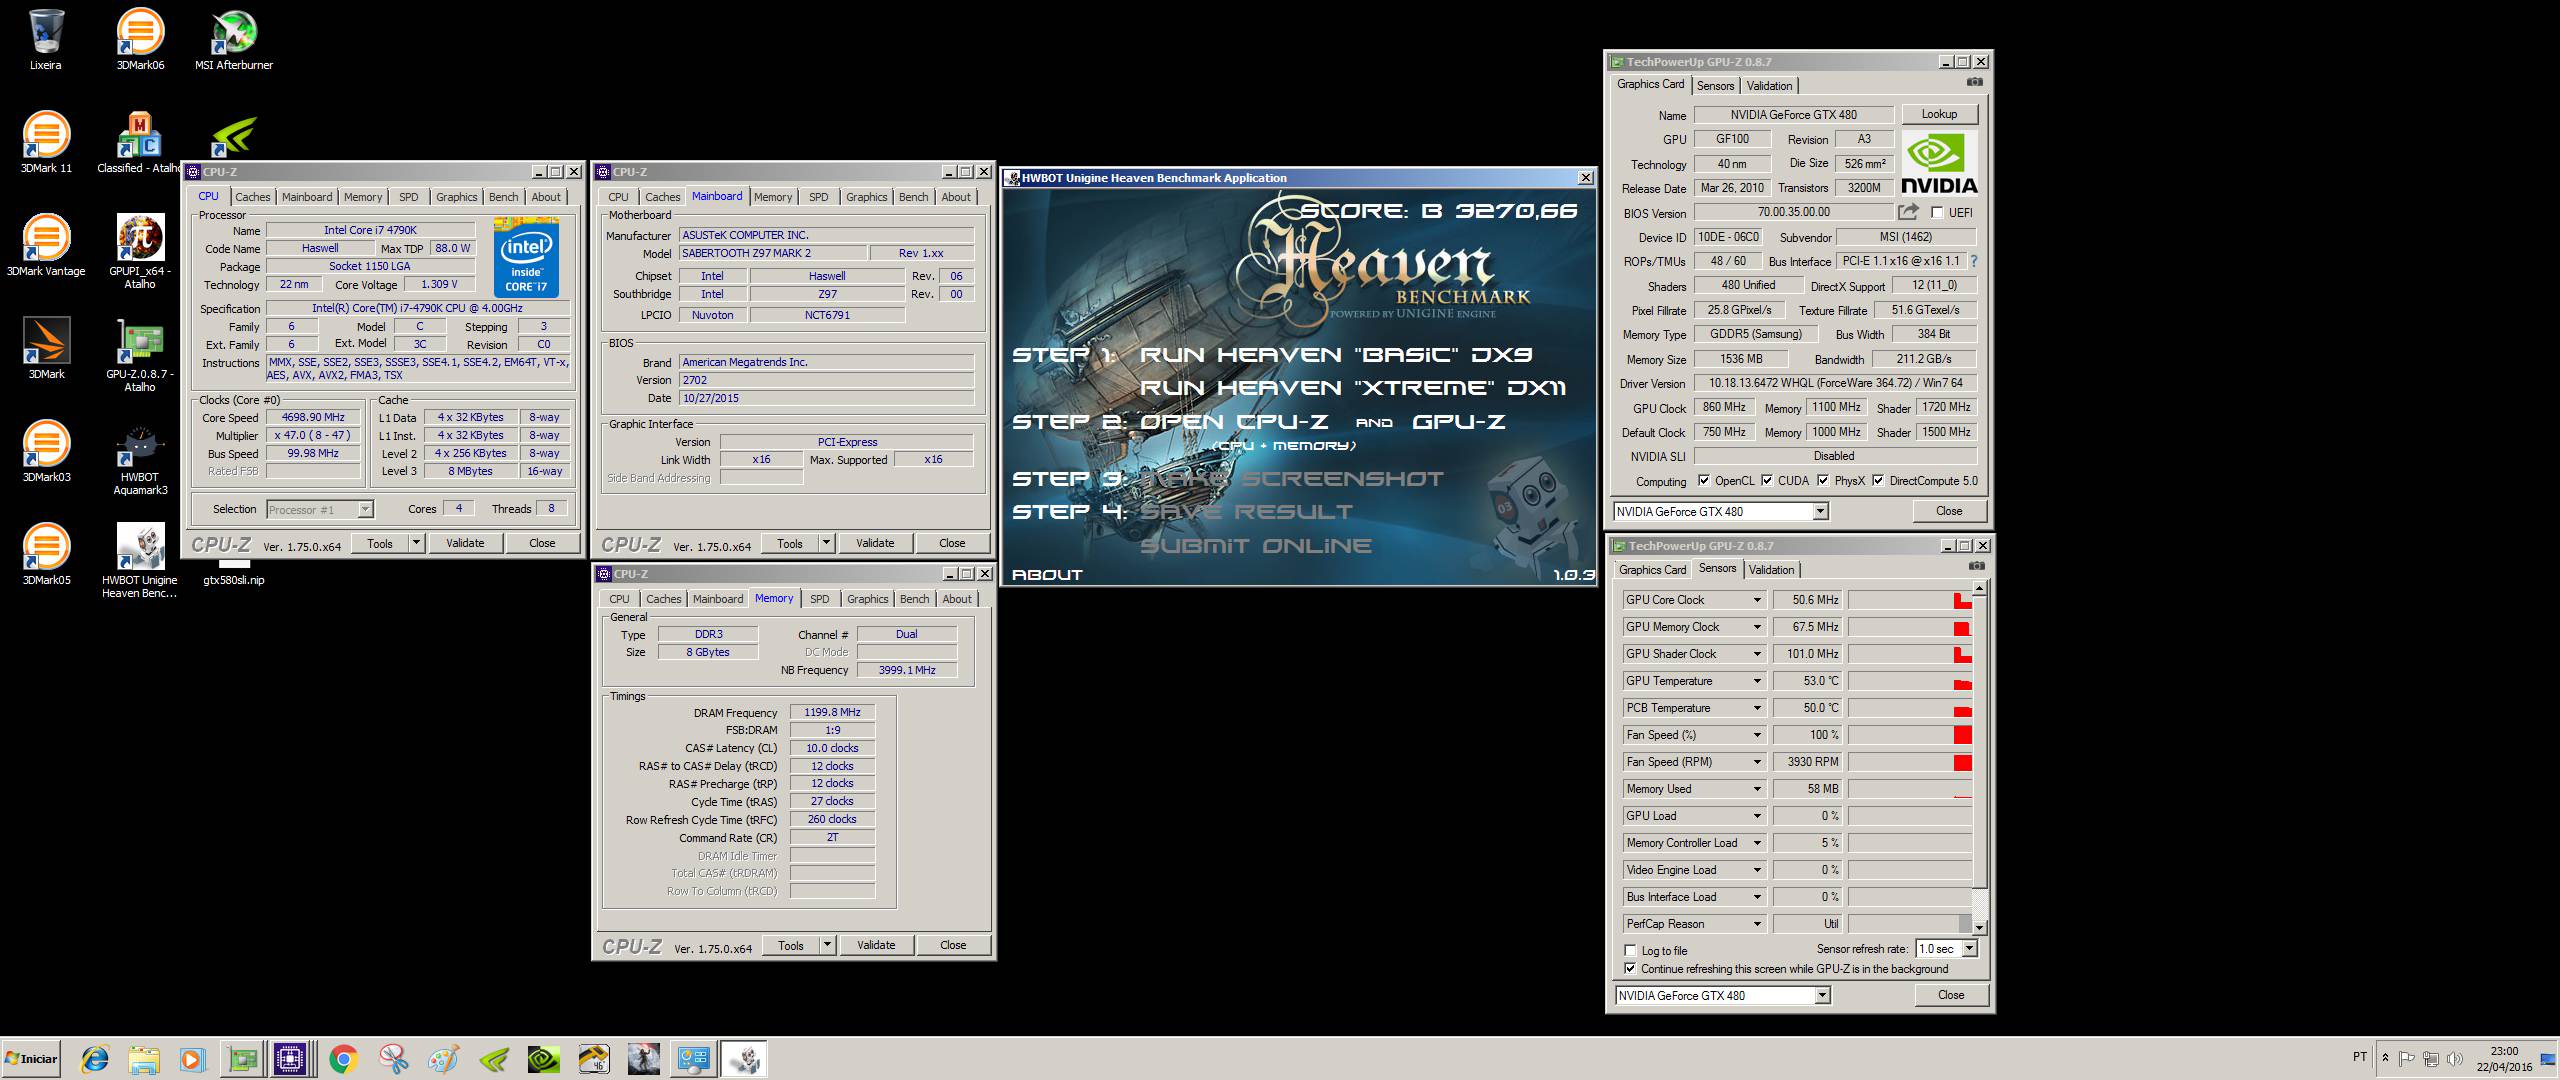Open the Sensor refresh rate dropdown

[x=1970, y=948]
